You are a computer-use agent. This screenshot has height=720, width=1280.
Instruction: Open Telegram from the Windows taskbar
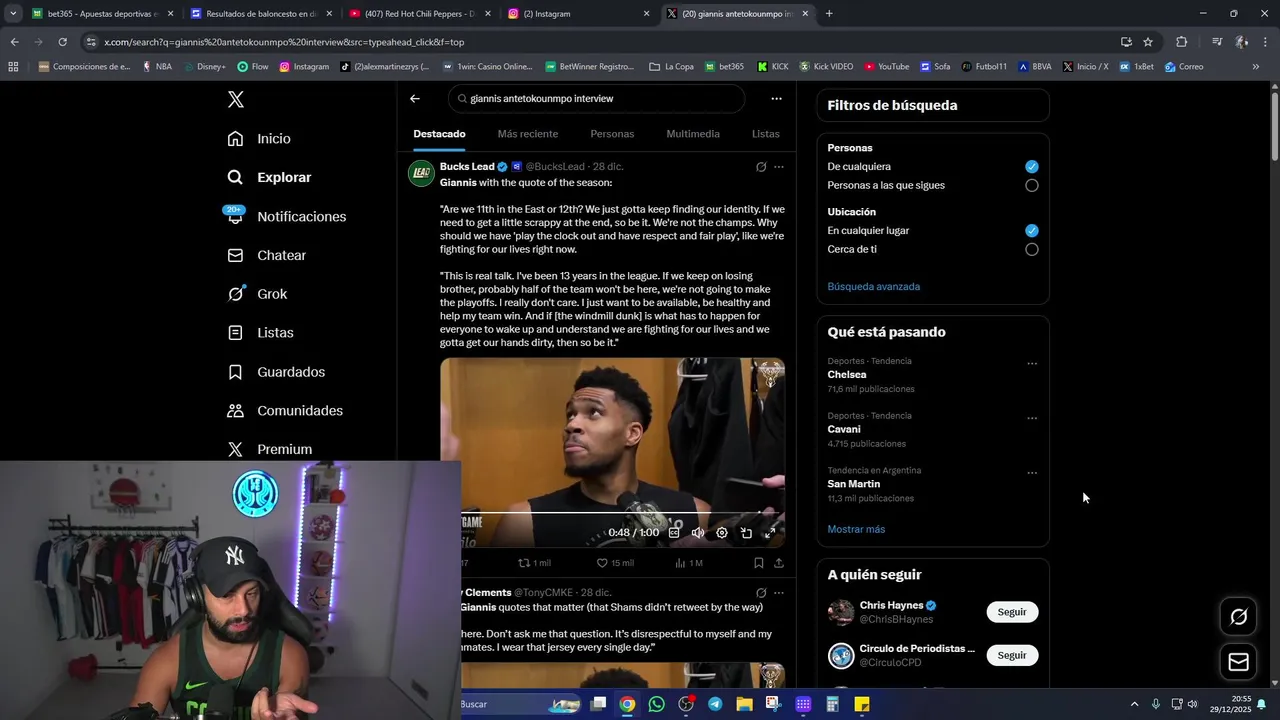tap(715, 705)
